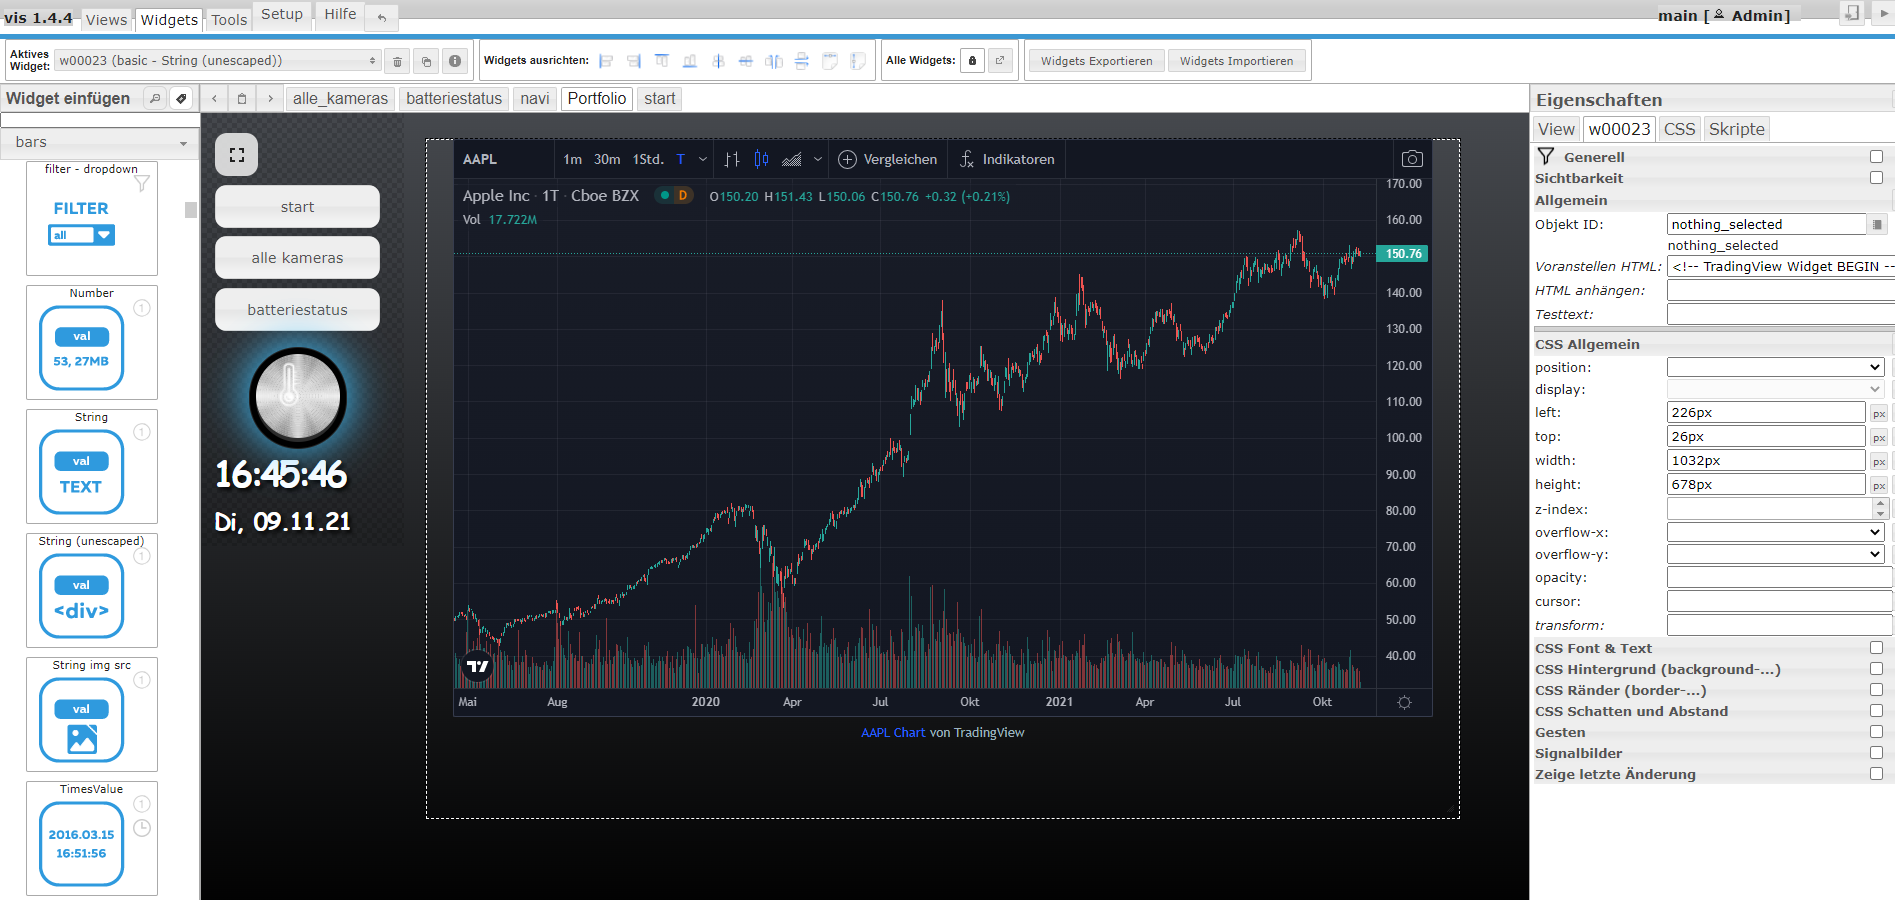Click Vergleichen in the chart toolbar
1895x900 pixels.
(888, 159)
